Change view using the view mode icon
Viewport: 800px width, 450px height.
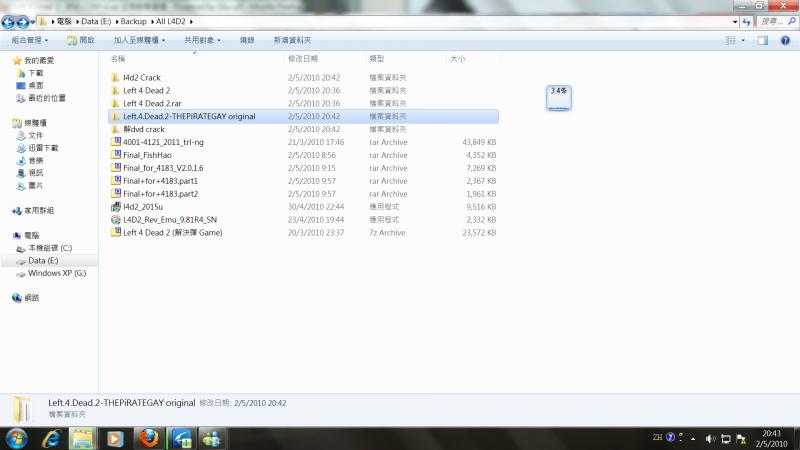(x=731, y=40)
